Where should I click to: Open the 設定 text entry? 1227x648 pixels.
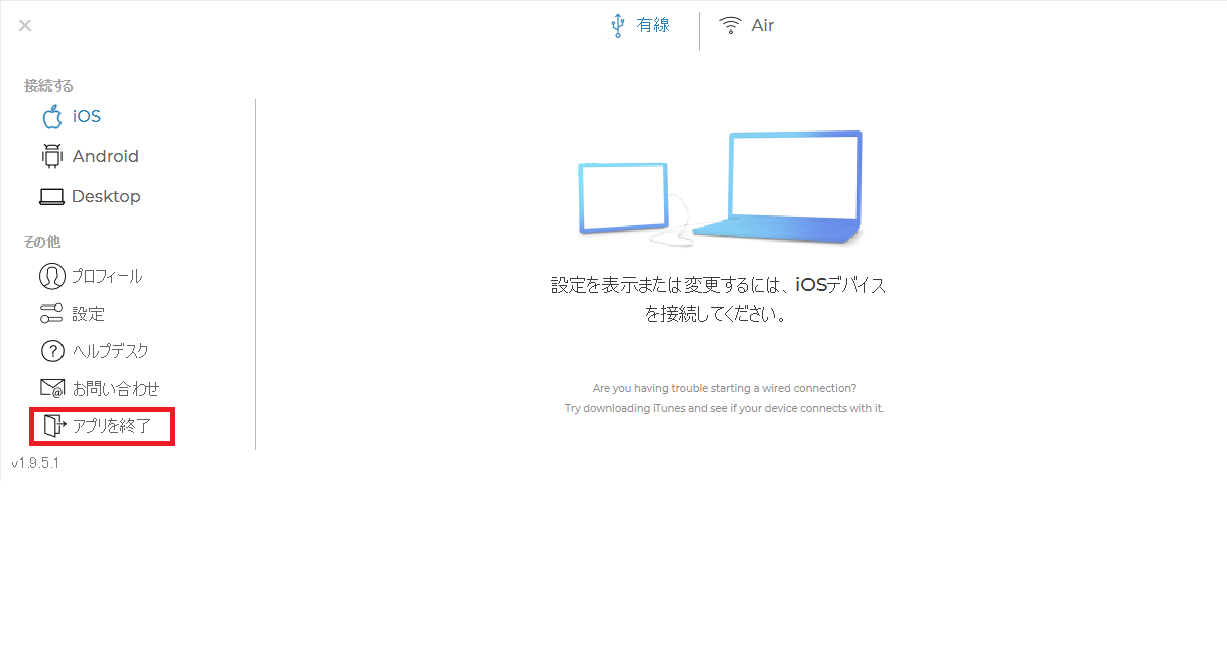tap(89, 314)
